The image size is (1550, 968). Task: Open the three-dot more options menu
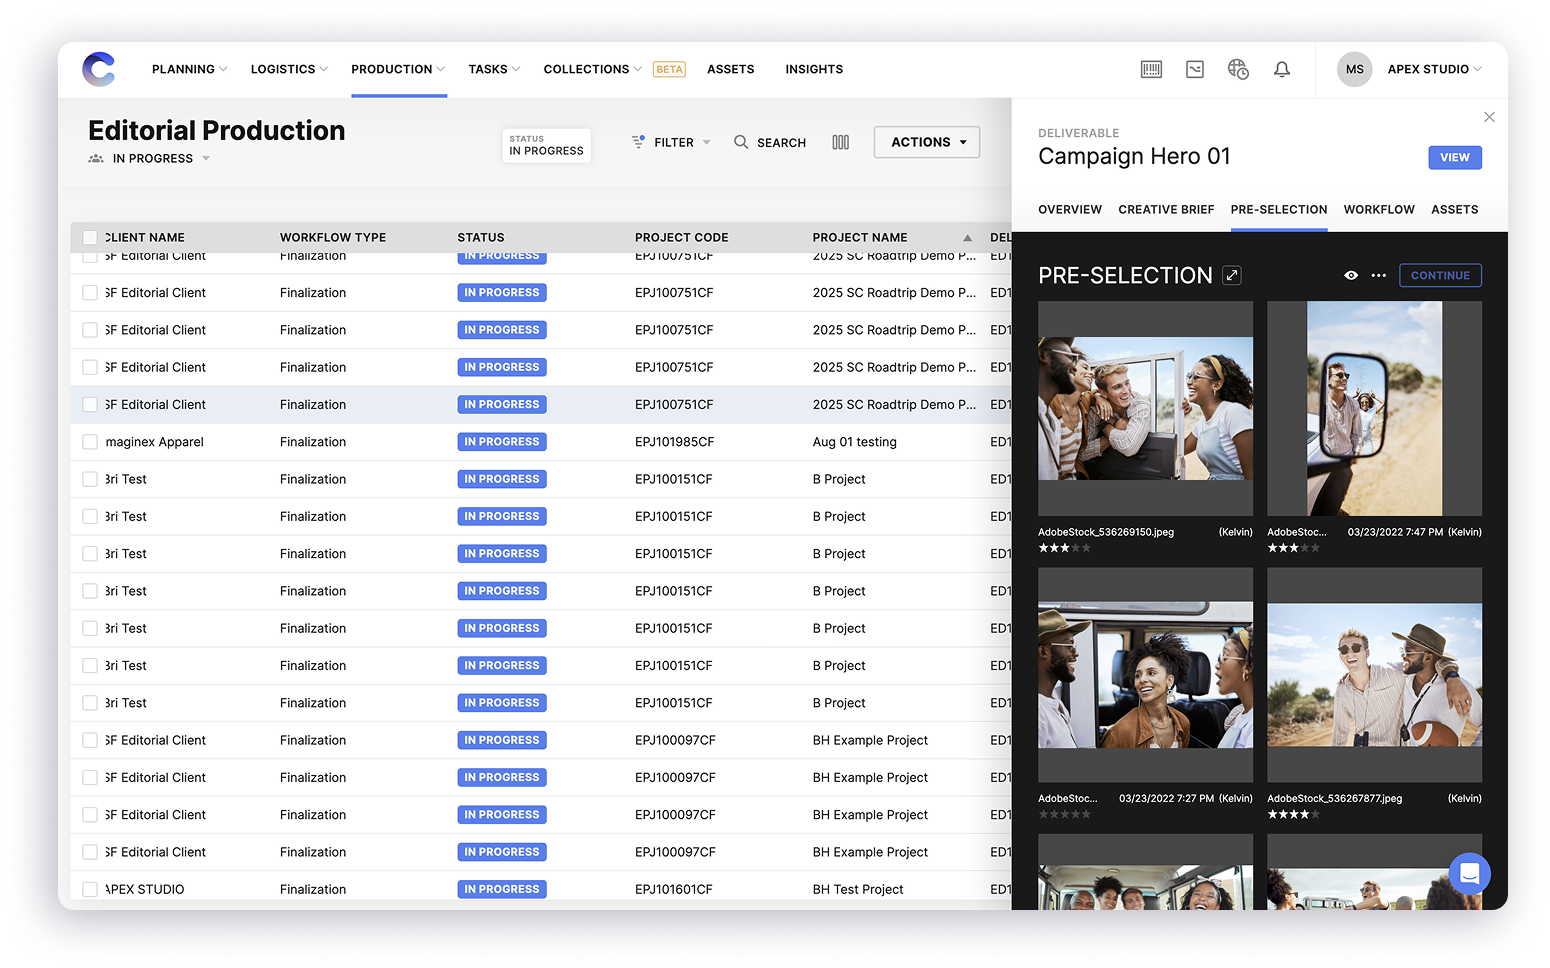click(1379, 275)
